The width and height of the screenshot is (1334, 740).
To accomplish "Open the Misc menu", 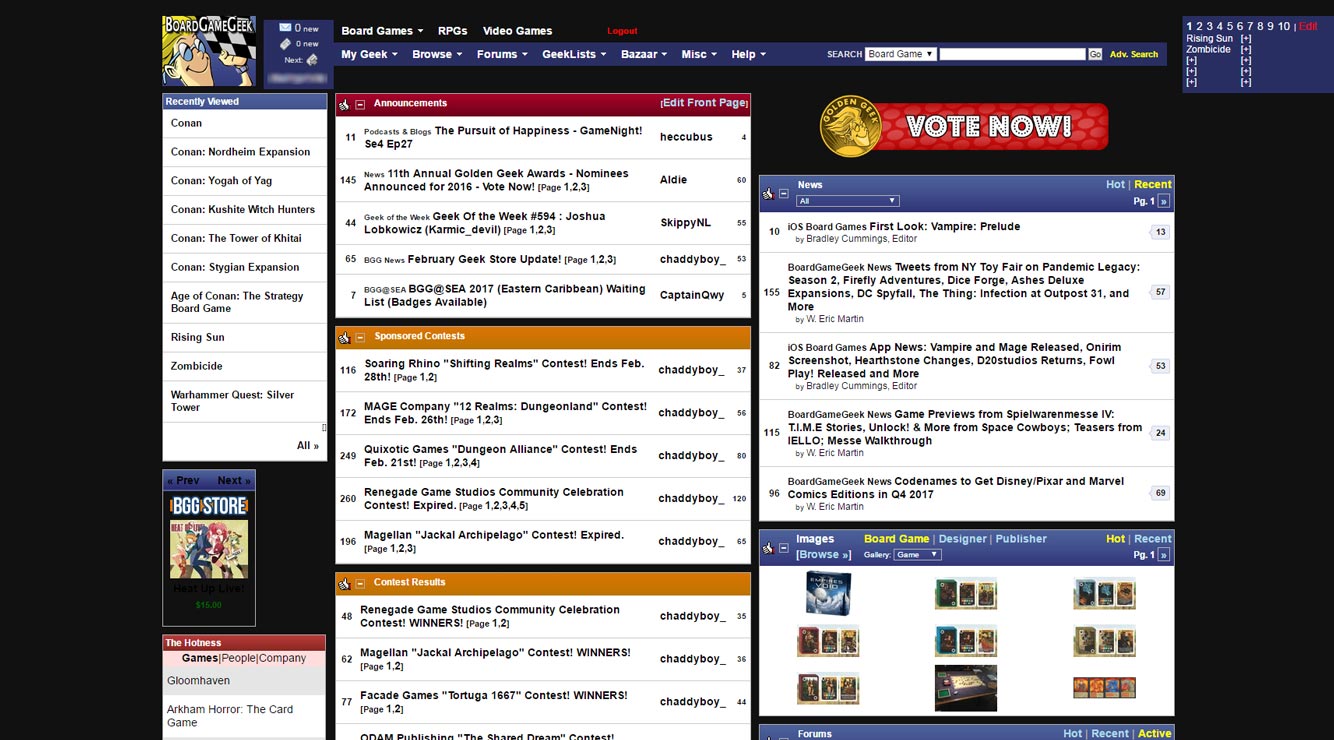I will click(699, 54).
